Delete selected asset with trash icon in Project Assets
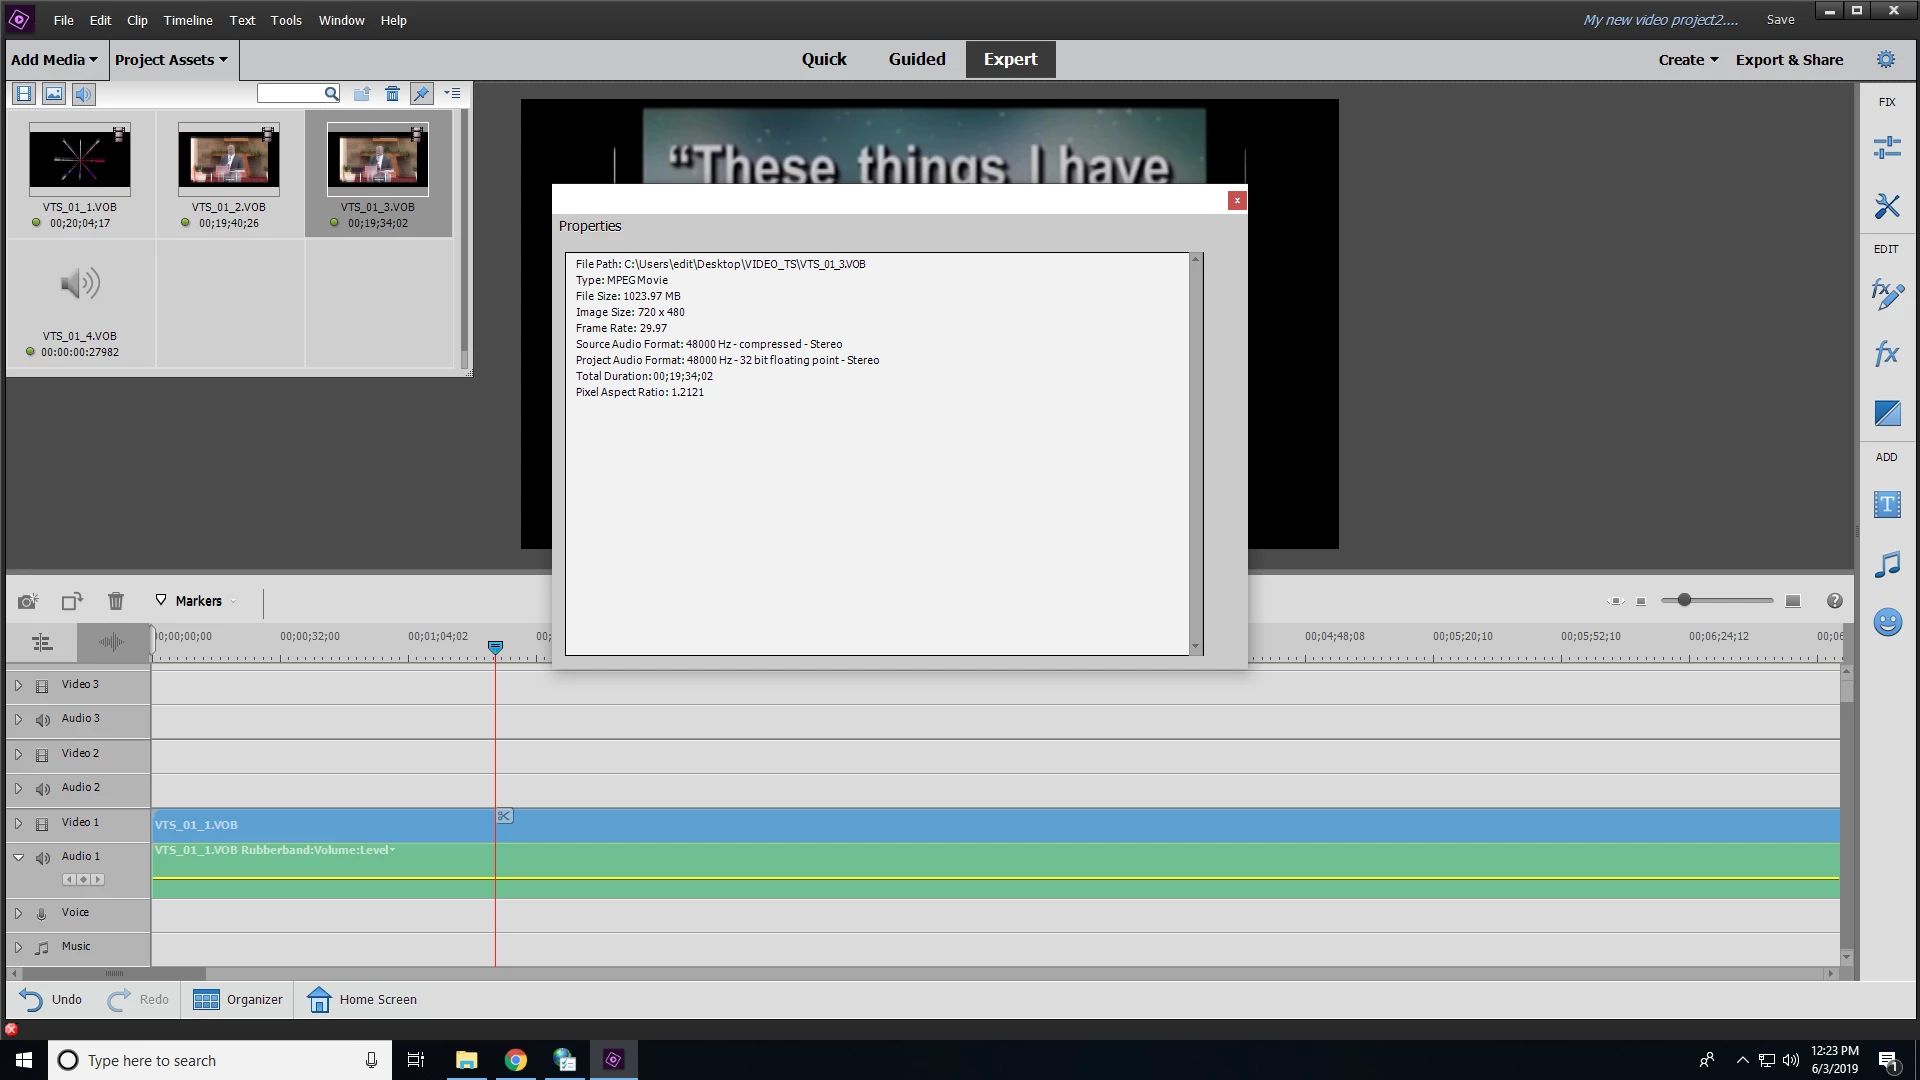1920x1080 pixels. point(392,94)
